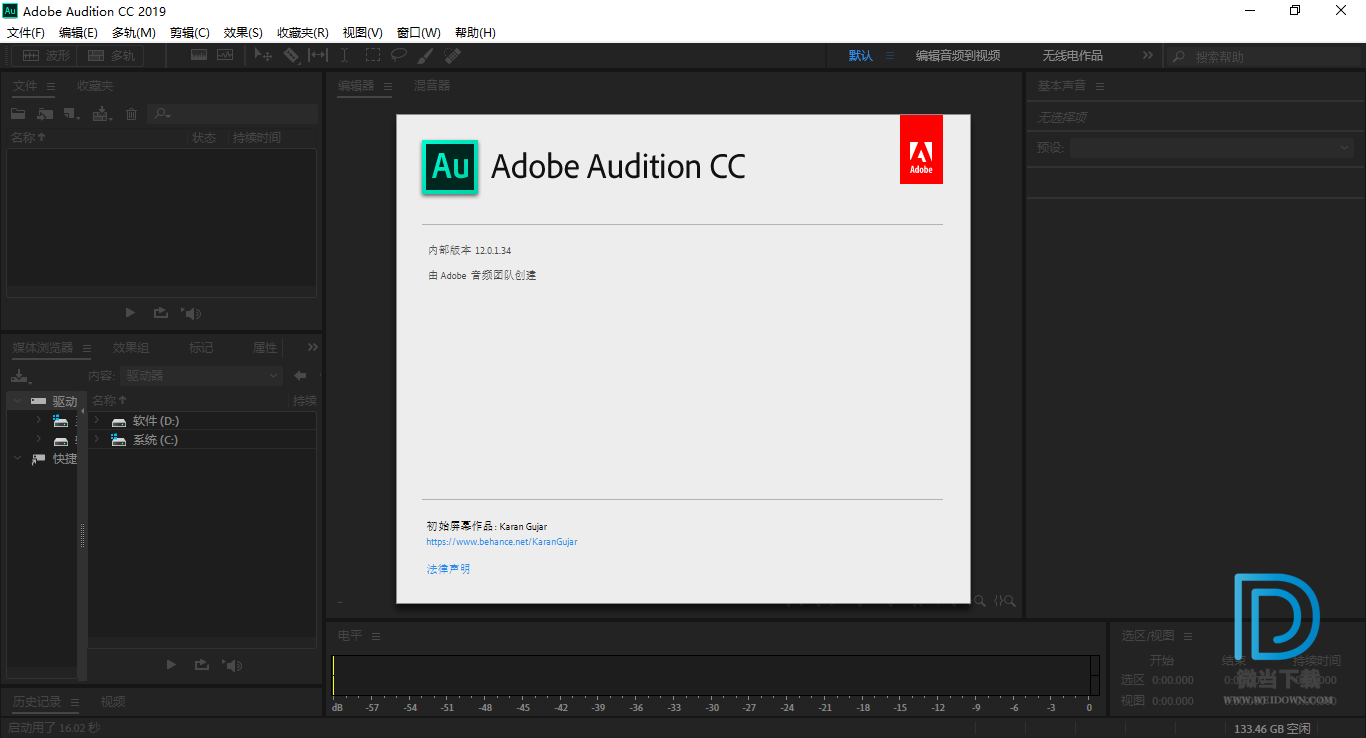Click the 持续时间 column header

tap(257, 138)
